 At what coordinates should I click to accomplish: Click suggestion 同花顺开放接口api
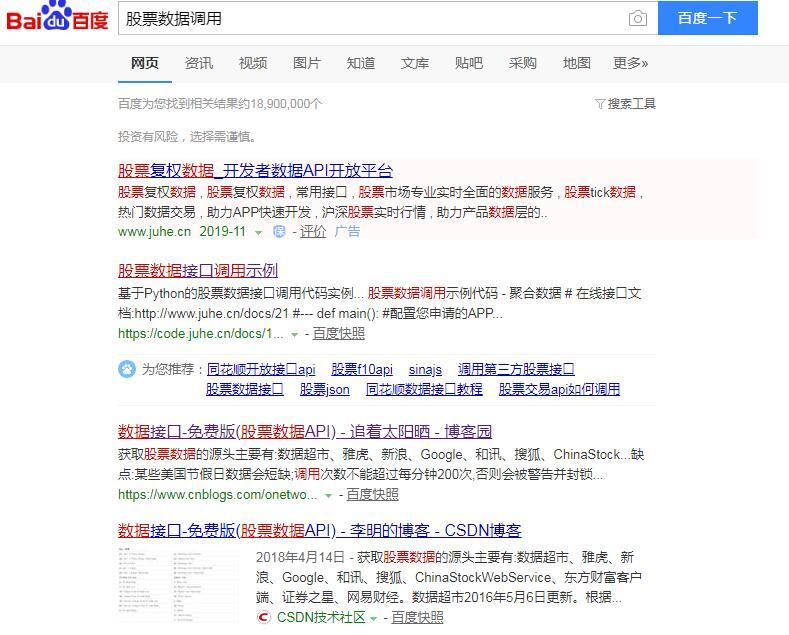pos(261,369)
